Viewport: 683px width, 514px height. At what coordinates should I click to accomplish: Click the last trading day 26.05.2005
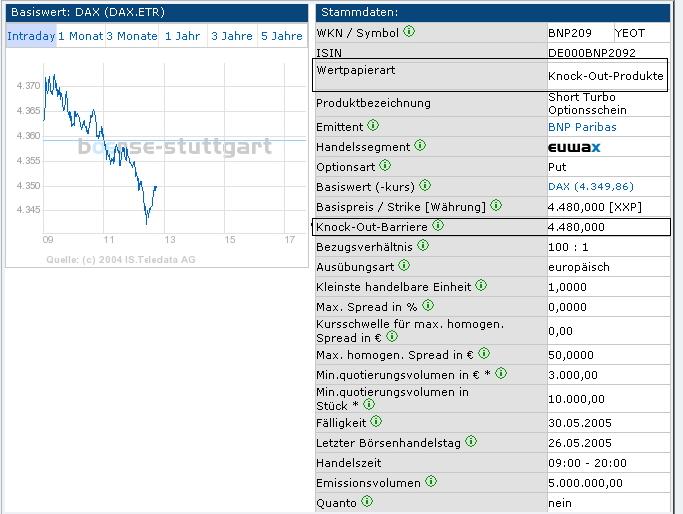pos(580,443)
